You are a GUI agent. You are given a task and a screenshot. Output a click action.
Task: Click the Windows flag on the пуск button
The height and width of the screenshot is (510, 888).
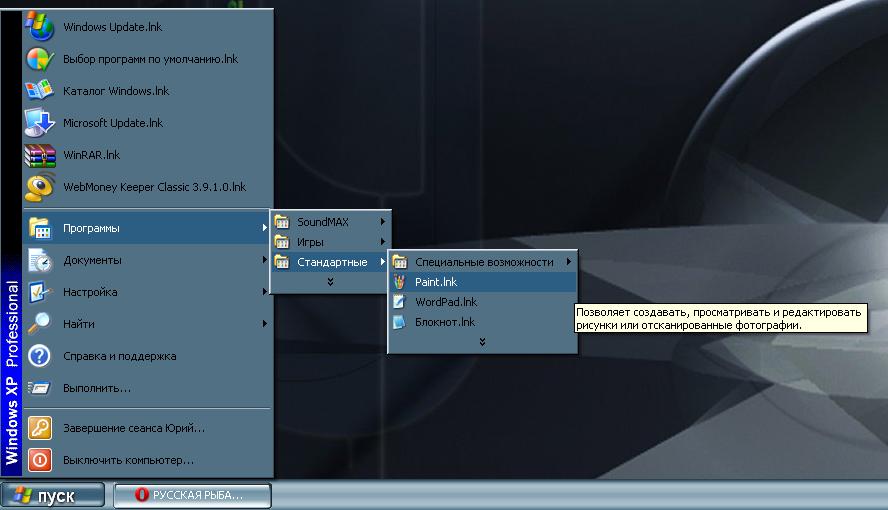(x=23, y=495)
